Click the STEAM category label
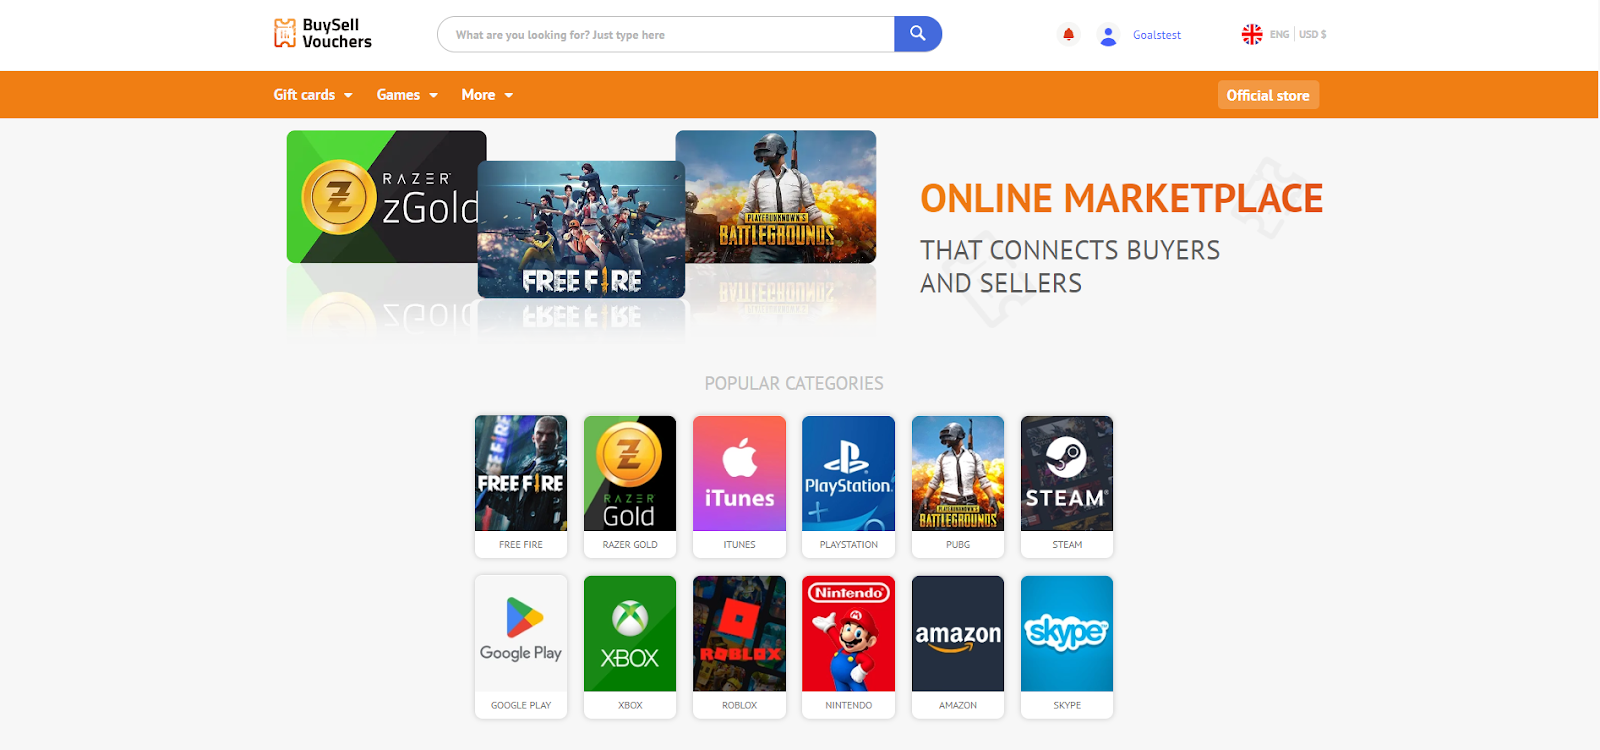The image size is (1600, 750). pyautogui.click(x=1067, y=545)
